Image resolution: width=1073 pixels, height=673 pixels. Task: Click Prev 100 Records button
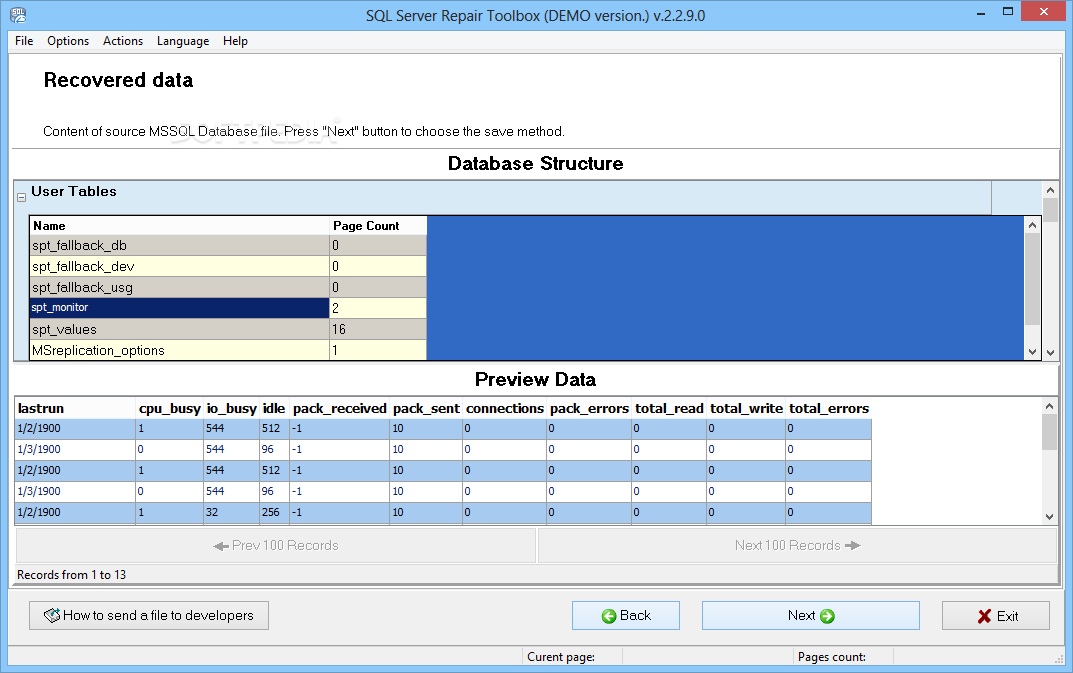[x=276, y=546]
